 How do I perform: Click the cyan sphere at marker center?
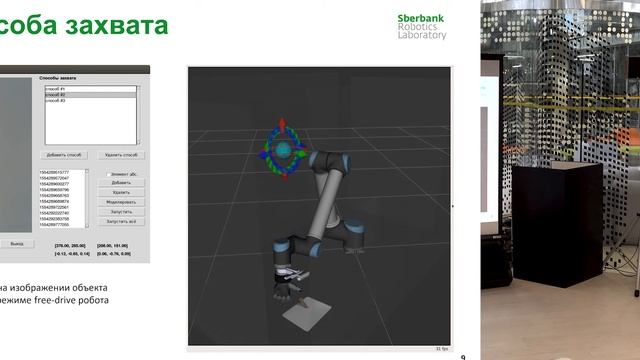pos(283,151)
